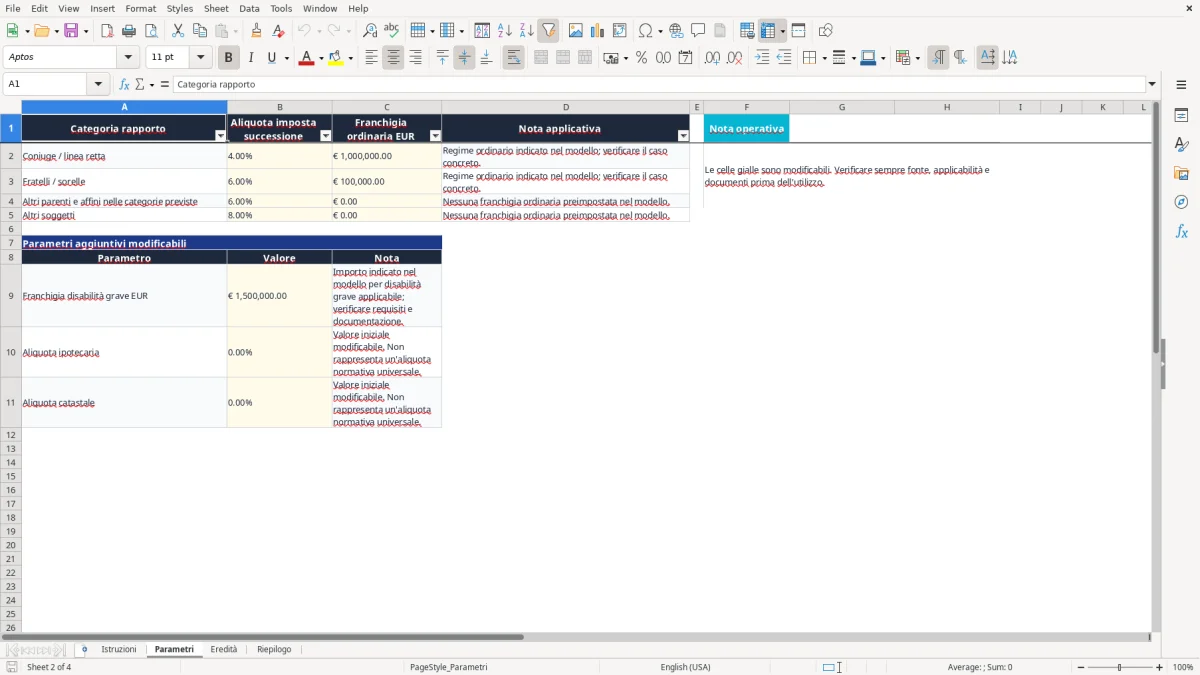Toggle left-to-right text direction
This screenshot has height=675, width=1200.
click(x=938, y=58)
